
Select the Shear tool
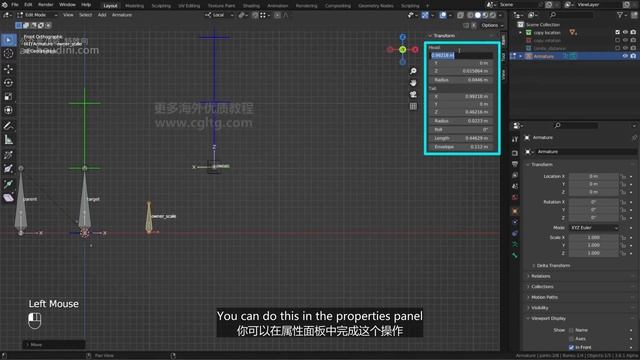pos(9,198)
